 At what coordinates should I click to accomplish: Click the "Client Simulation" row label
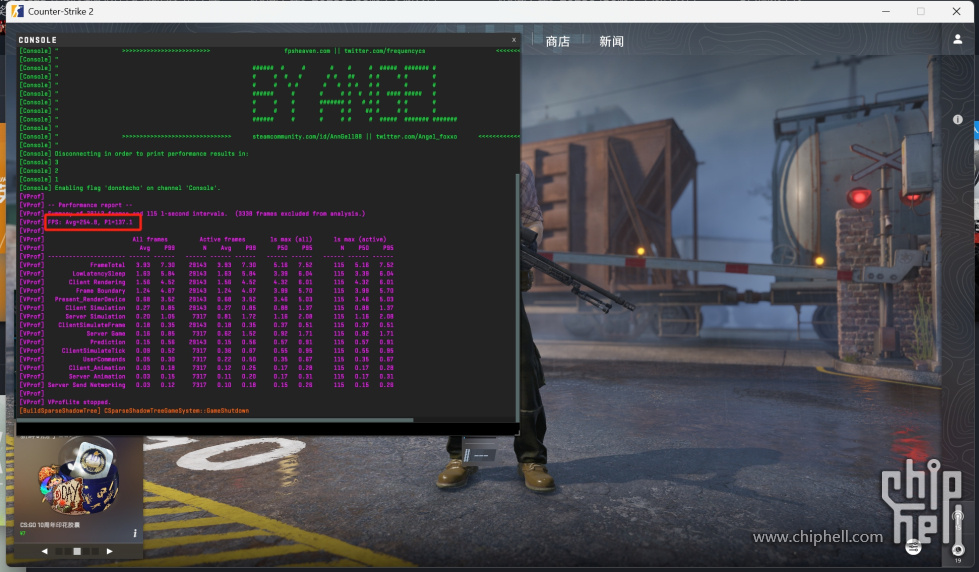click(x=95, y=308)
